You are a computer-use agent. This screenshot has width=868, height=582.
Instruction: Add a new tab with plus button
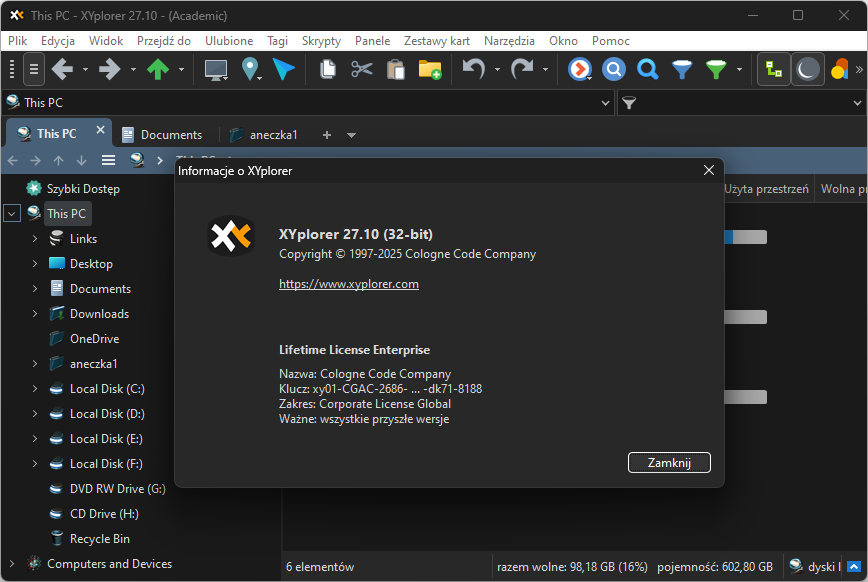pyautogui.click(x=327, y=135)
